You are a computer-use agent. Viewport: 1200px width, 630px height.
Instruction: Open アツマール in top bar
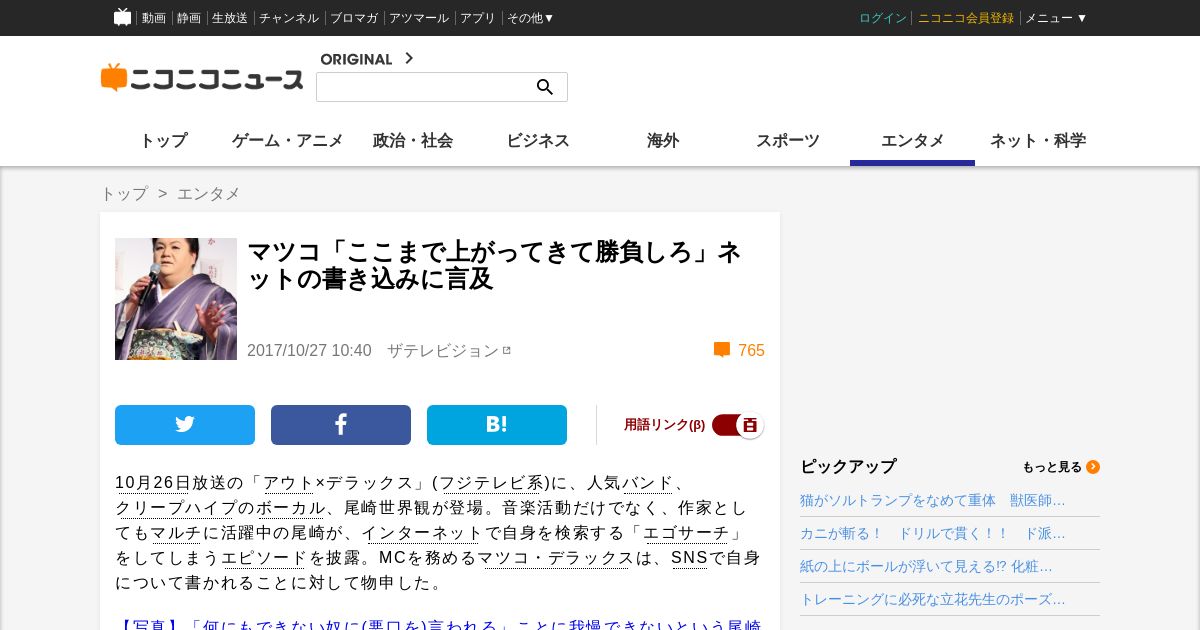click(419, 18)
